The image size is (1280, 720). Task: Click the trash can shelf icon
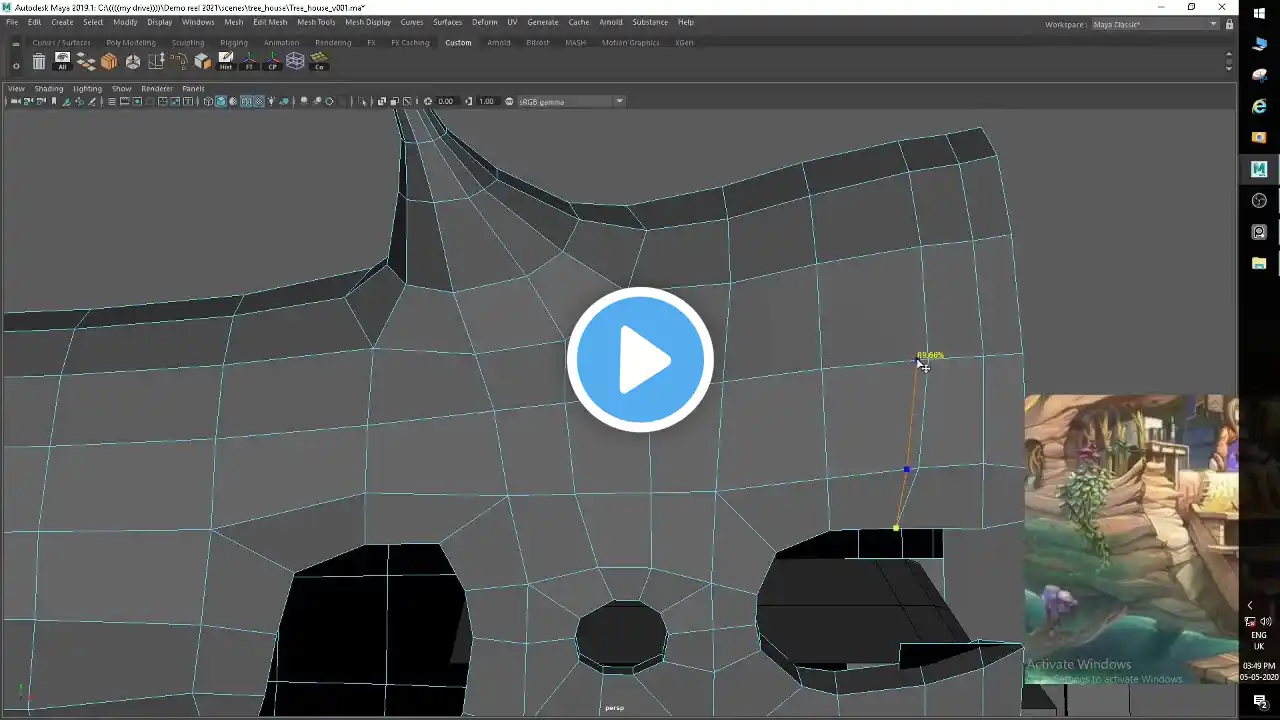pos(38,62)
